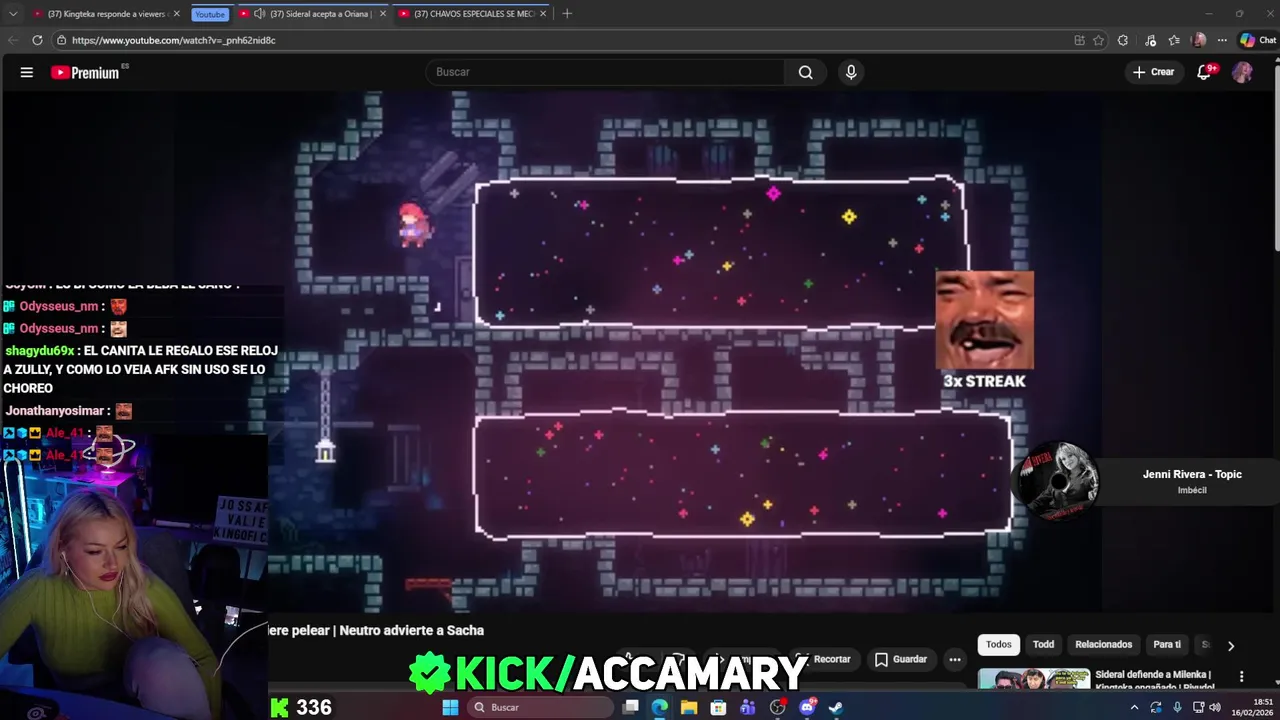Open the browser Favorites list icon
Viewport: 1280px width, 720px height.
tap(1174, 40)
